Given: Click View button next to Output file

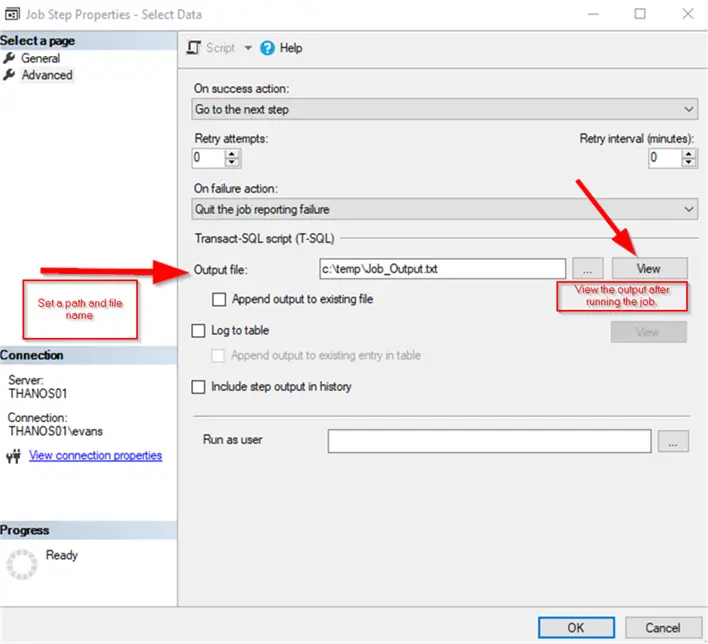Looking at the screenshot, I should coord(650,269).
